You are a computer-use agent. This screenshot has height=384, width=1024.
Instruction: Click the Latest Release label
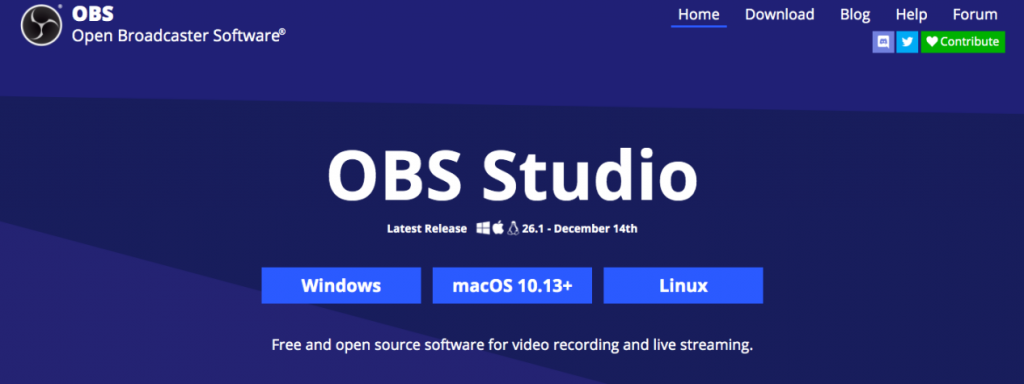(x=427, y=229)
